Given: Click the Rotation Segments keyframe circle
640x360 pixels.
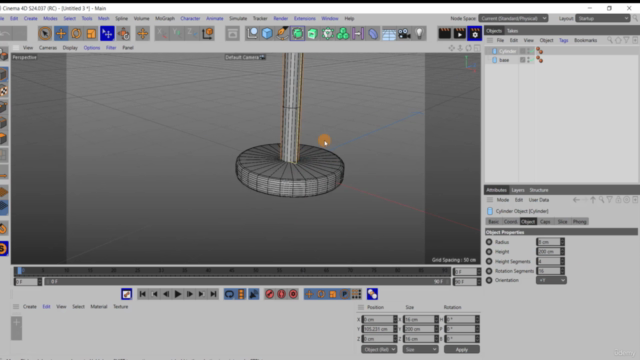Looking at the screenshot, I should click(x=489, y=271).
